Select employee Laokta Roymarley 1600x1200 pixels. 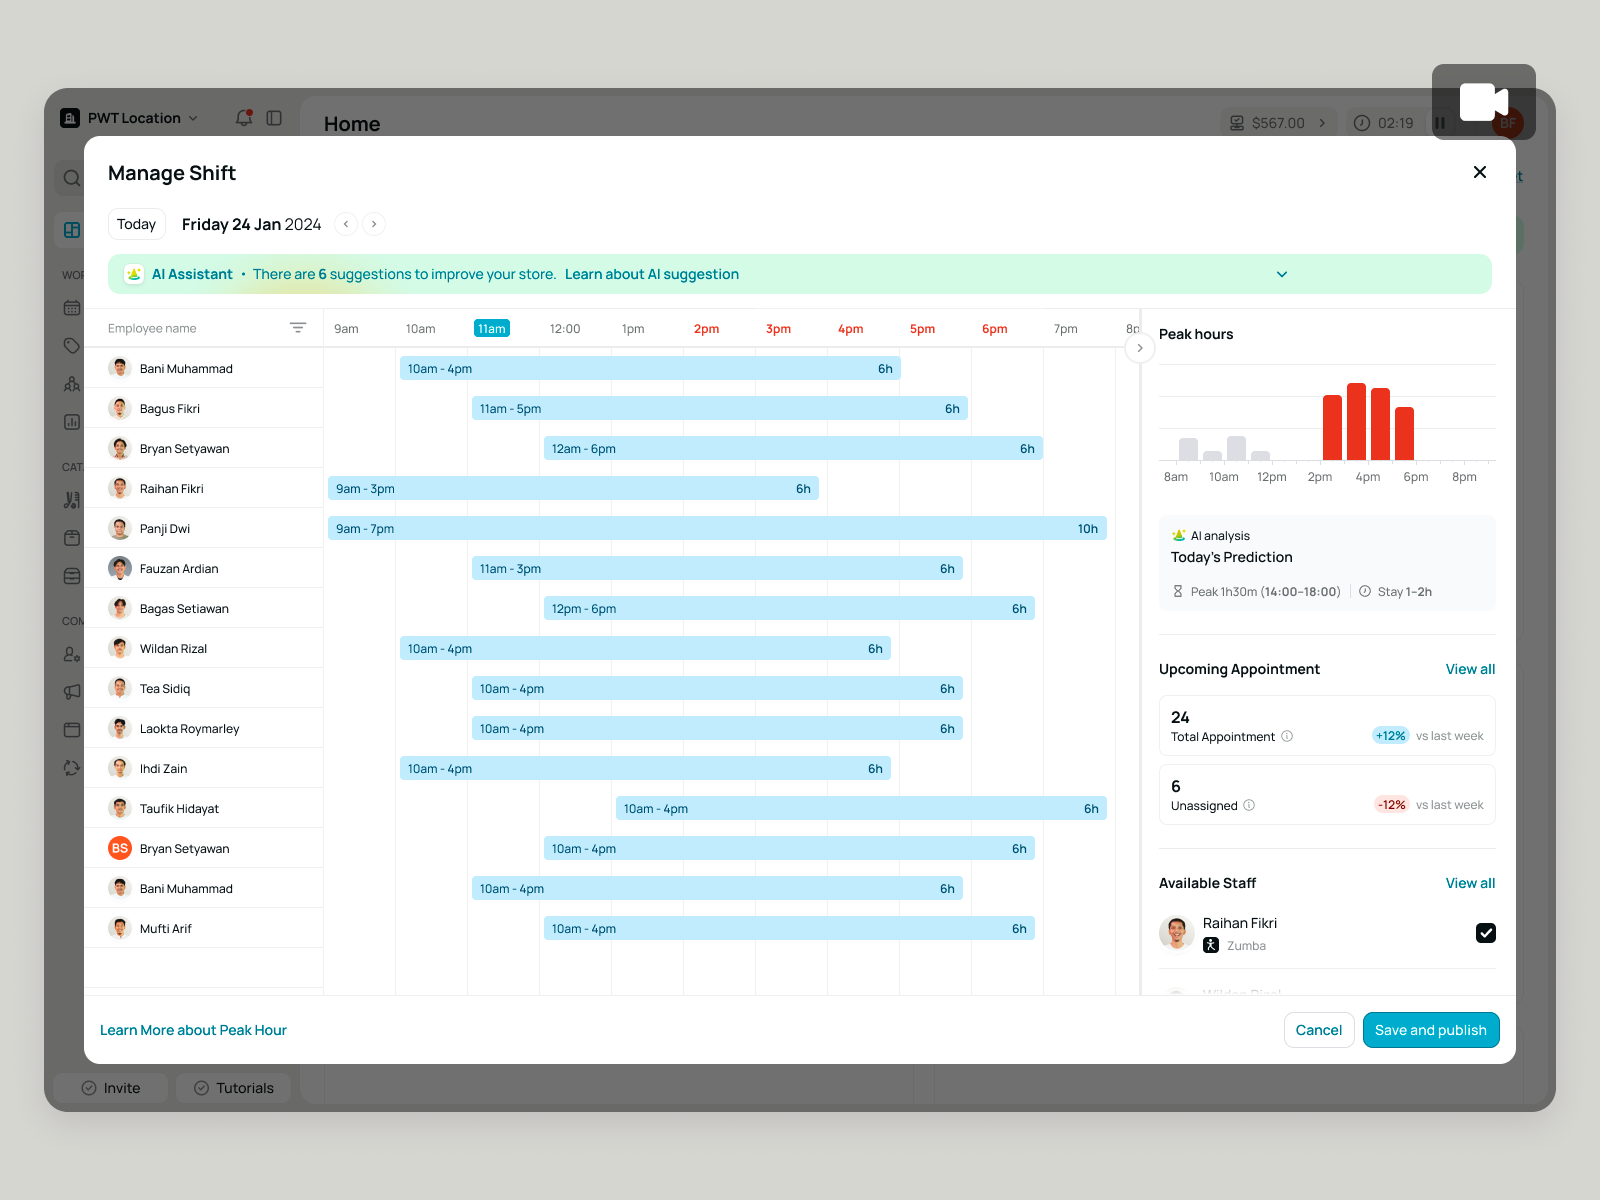pos(204,728)
